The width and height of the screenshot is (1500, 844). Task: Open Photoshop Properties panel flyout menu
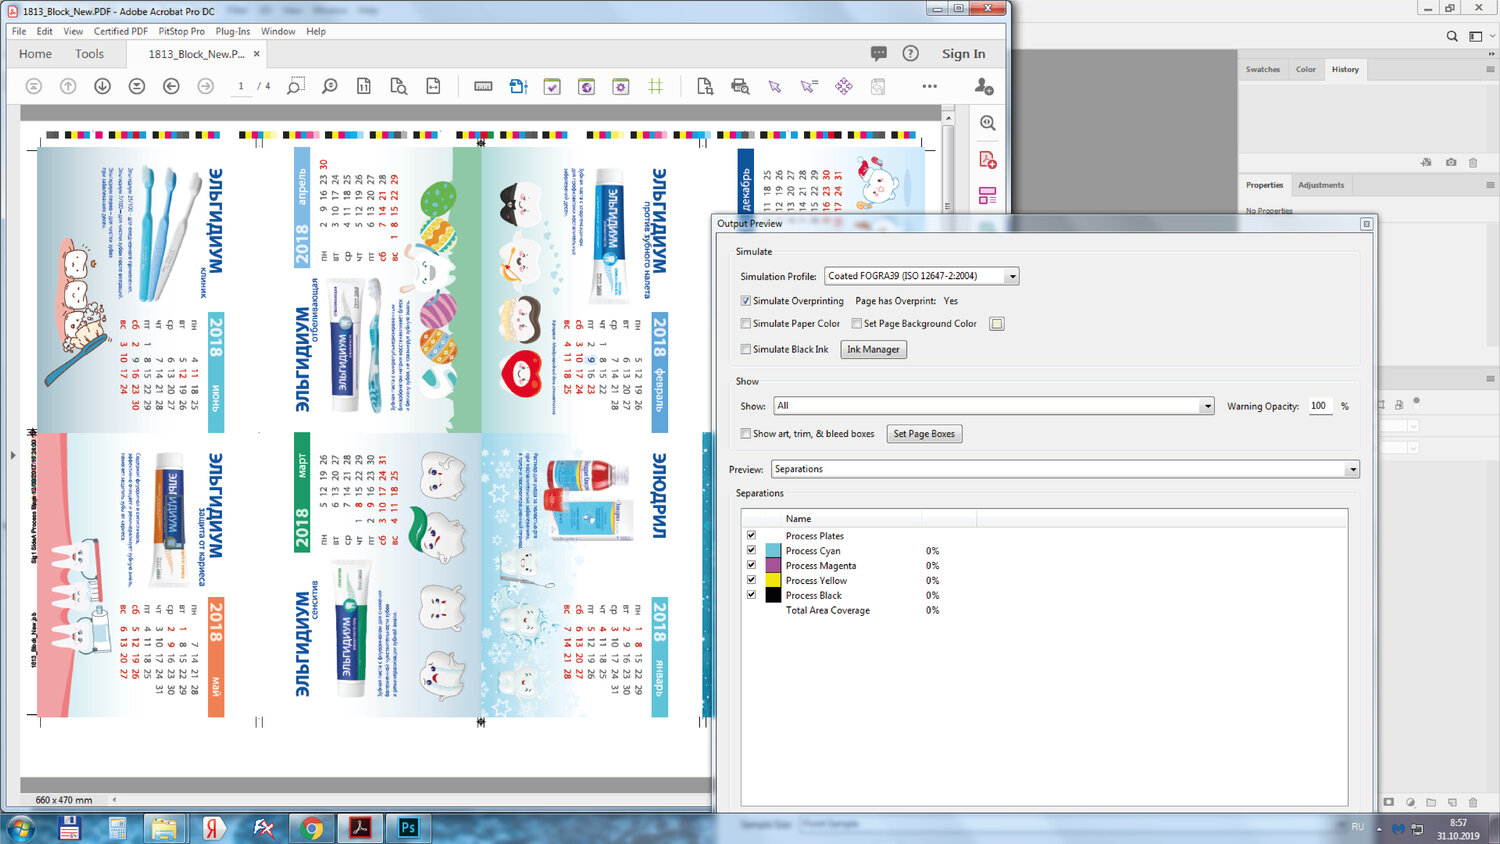(1490, 185)
